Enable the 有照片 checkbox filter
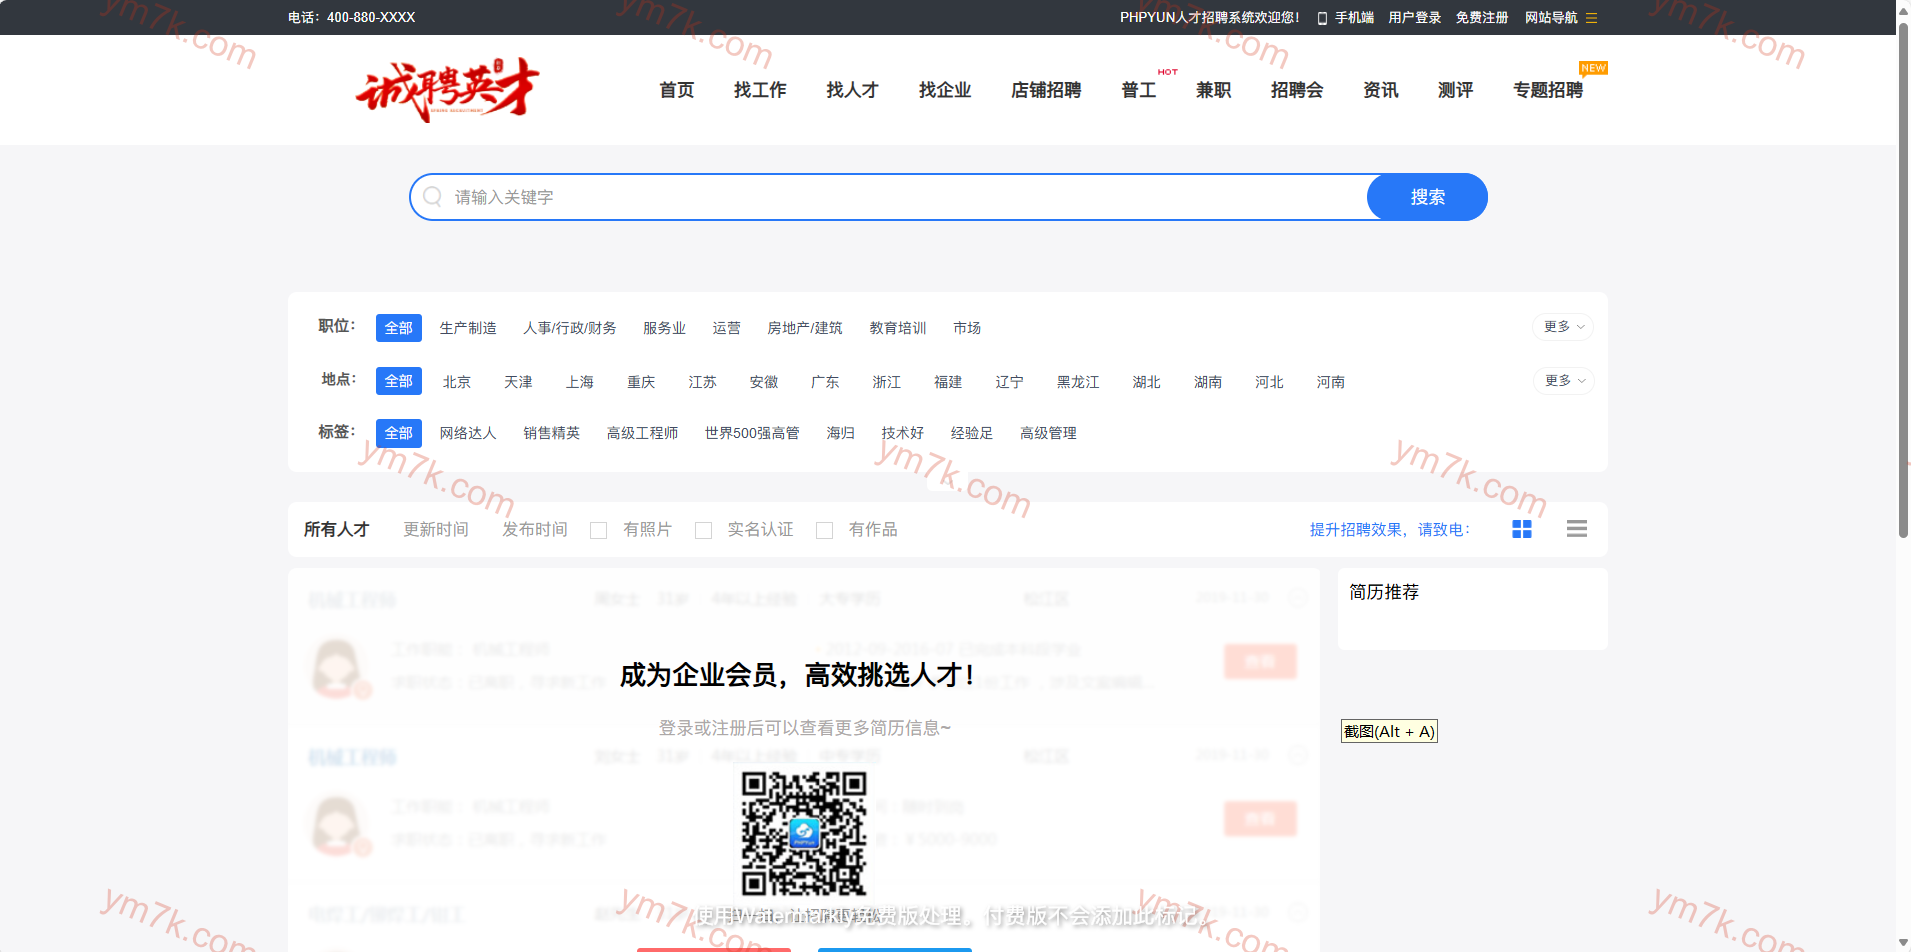The width and height of the screenshot is (1911, 952). click(x=599, y=530)
